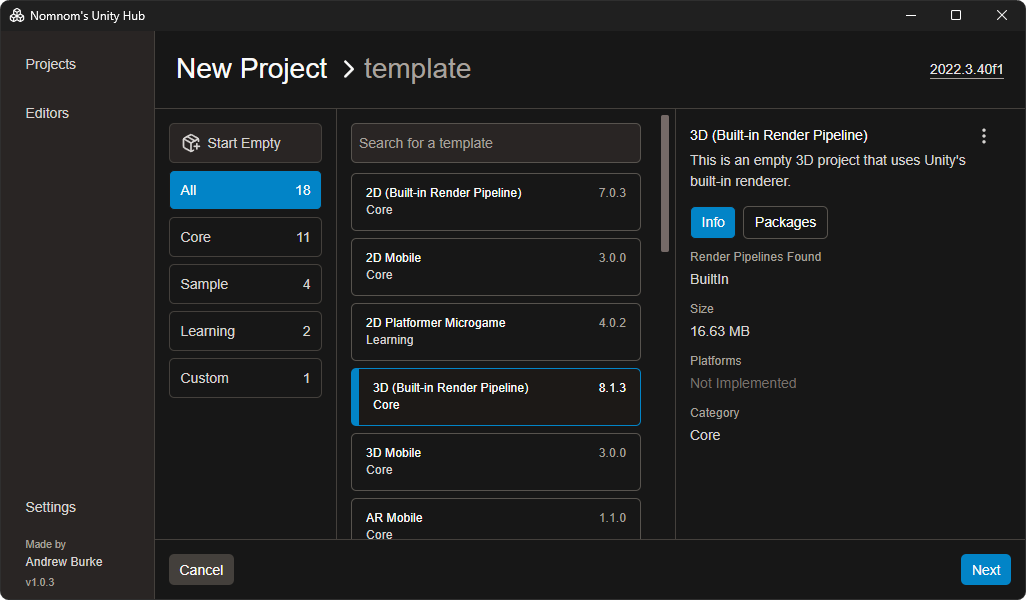Click the v1.0.3 version label
The width and height of the screenshot is (1026, 600).
40,582
